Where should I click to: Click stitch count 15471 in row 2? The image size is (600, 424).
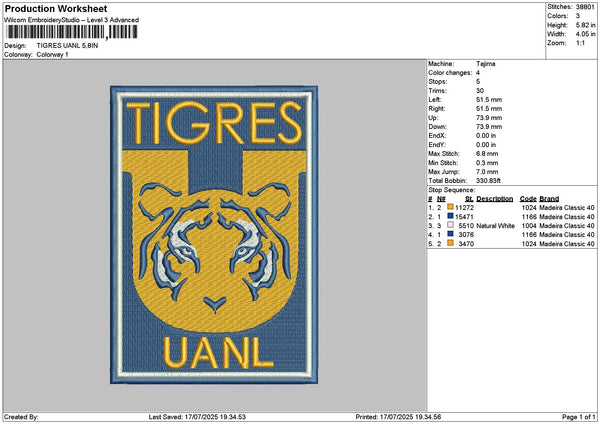pyautogui.click(x=464, y=217)
